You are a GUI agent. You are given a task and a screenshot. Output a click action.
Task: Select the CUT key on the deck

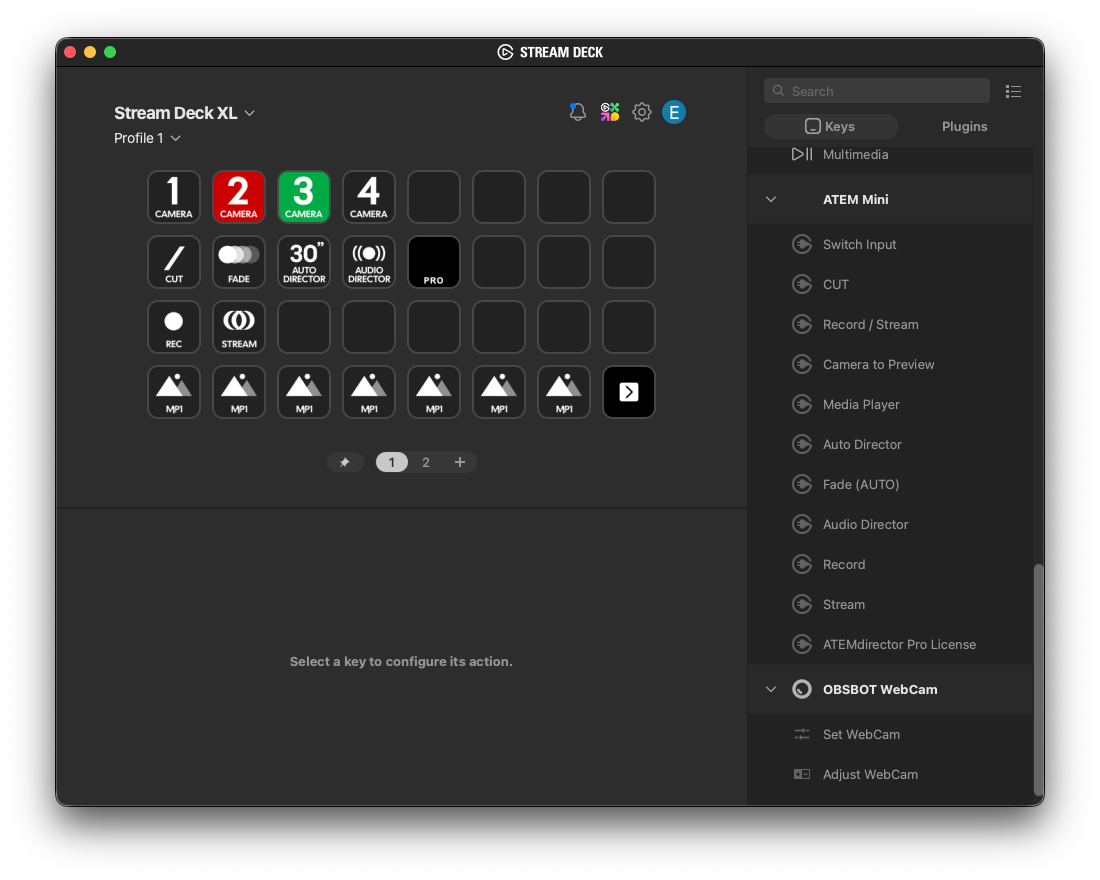click(174, 262)
